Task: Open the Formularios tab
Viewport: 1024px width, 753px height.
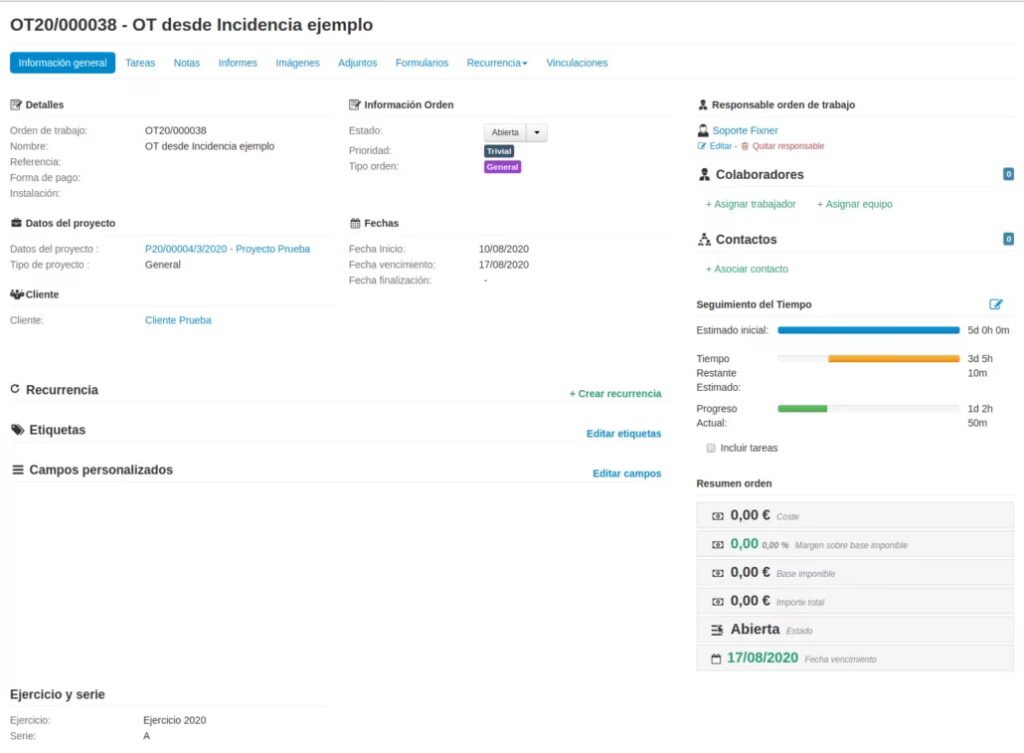Action: (421, 63)
